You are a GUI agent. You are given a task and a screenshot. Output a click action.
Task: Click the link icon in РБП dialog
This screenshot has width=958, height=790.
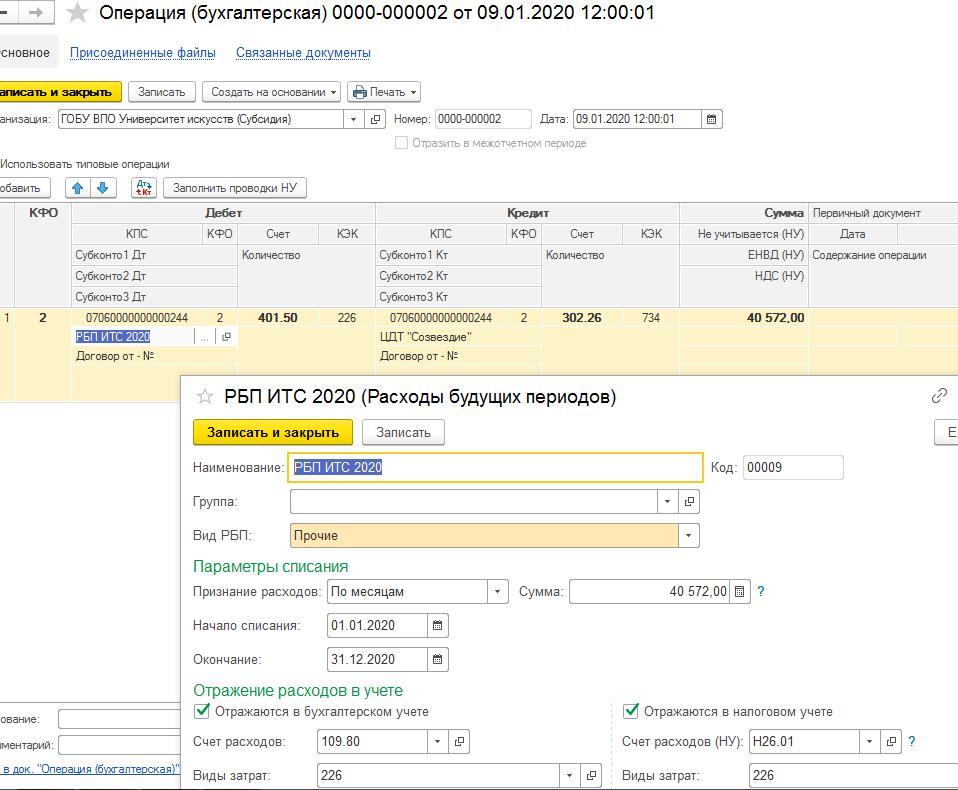939,396
